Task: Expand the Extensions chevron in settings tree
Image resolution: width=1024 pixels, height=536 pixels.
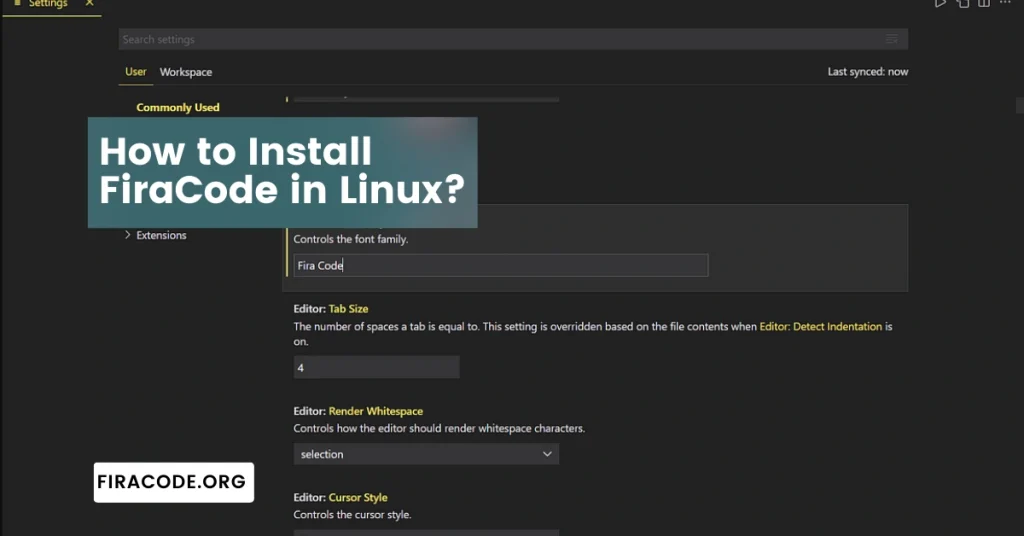Action: point(127,234)
